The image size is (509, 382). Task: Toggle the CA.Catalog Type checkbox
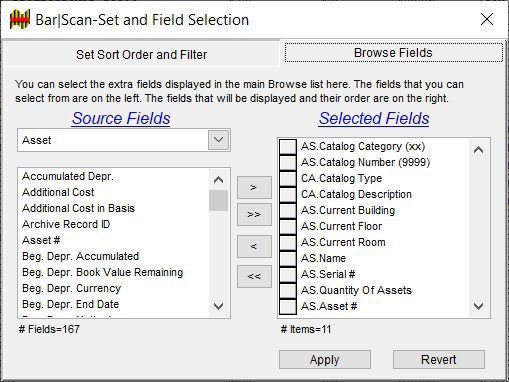[288, 179]
